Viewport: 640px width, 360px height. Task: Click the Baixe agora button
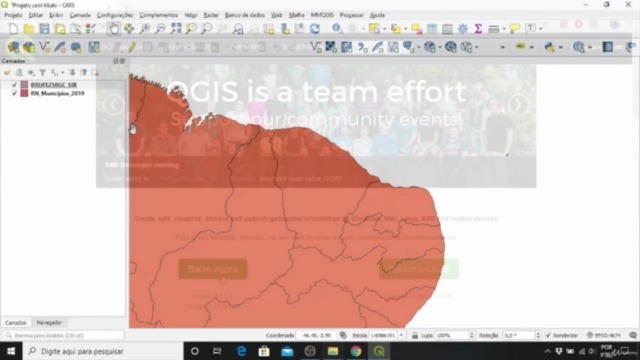(x=213, y=269)
